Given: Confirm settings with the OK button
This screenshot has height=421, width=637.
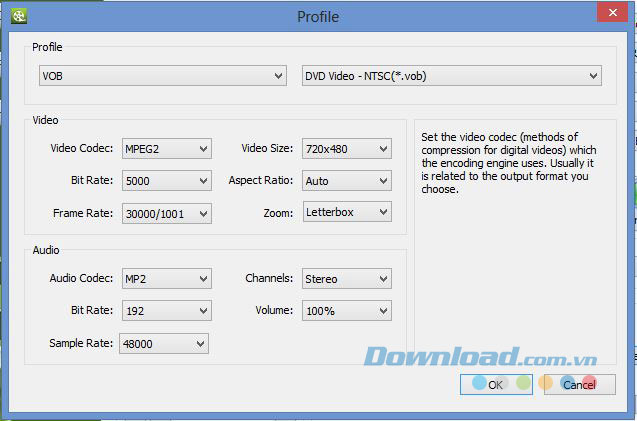Looking at the screenshot, I should pos(496,384).
